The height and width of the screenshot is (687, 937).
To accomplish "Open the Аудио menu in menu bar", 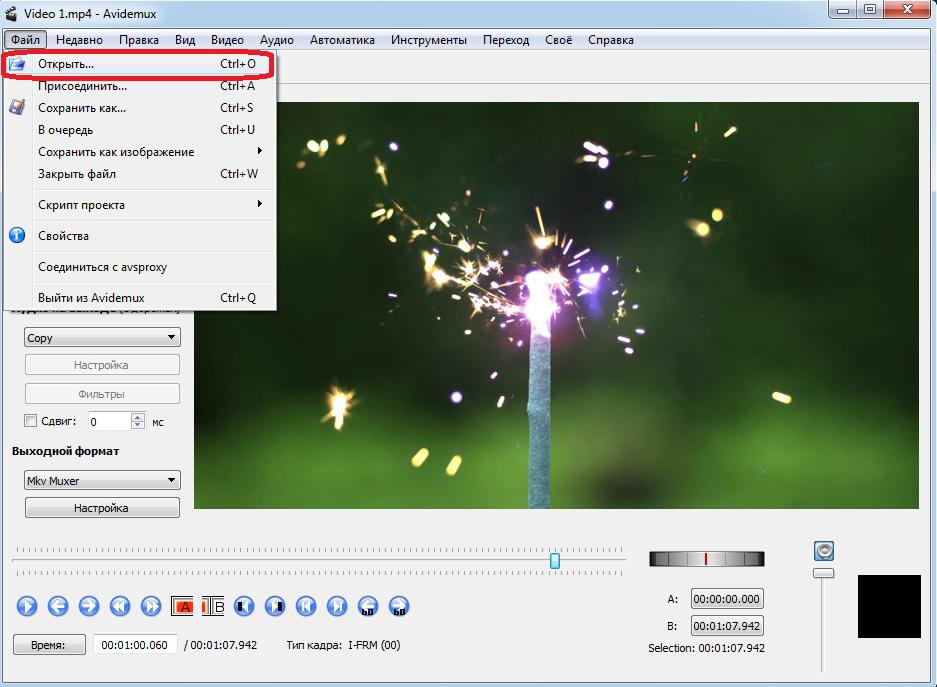I will [x=276, y=40].
